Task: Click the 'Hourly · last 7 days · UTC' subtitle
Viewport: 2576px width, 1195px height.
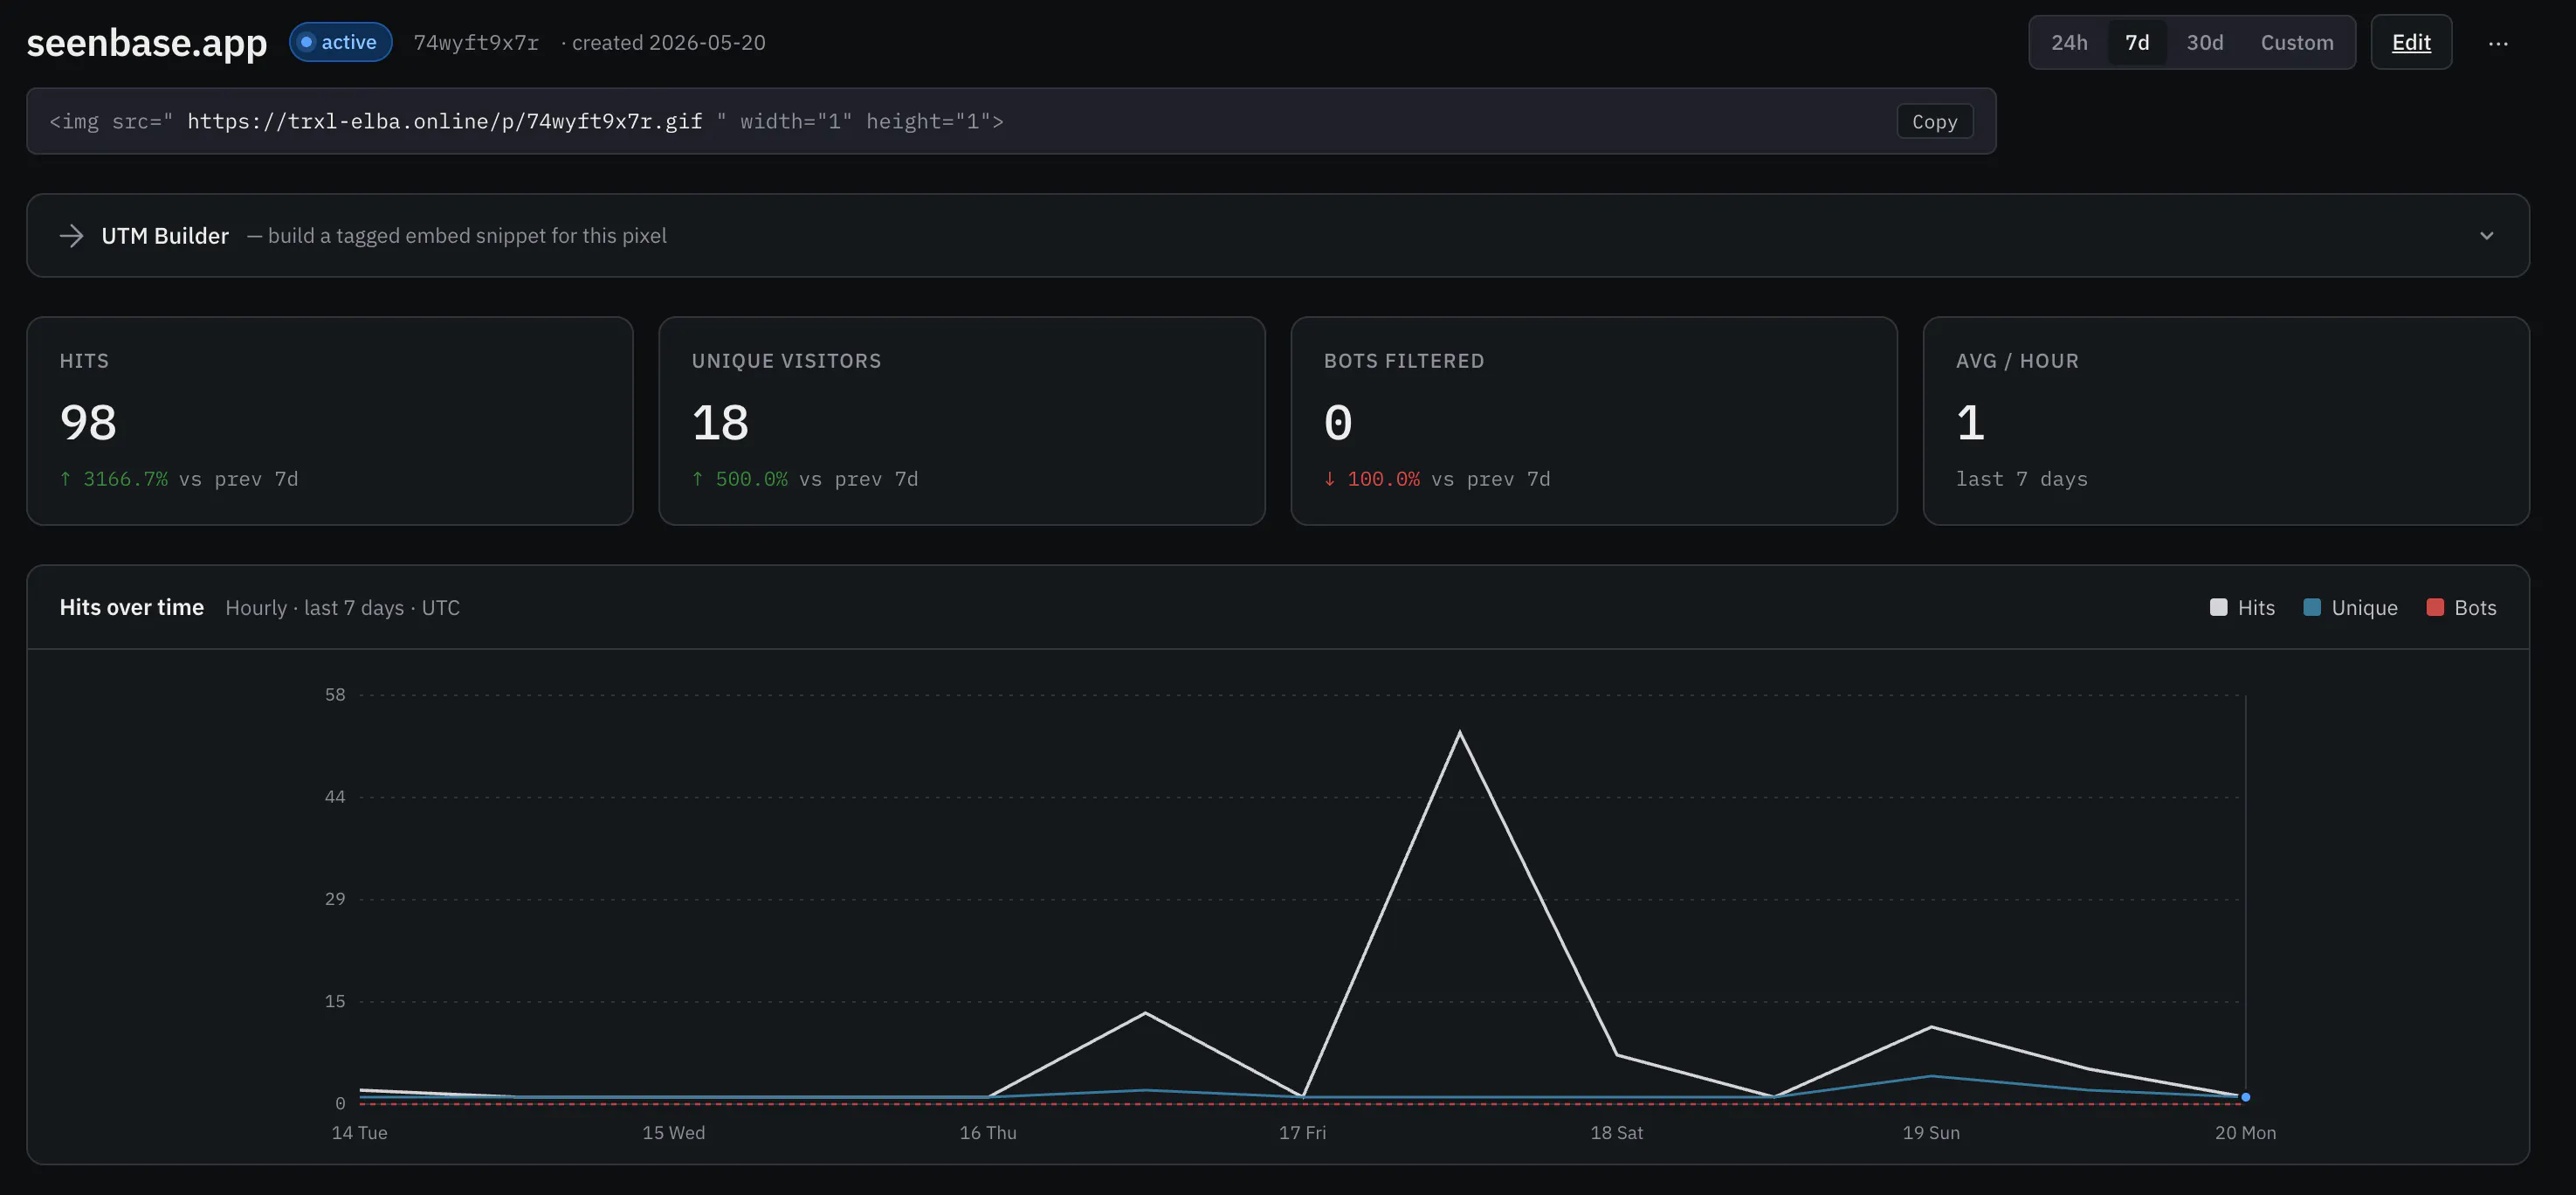Action: coord(342,608)
